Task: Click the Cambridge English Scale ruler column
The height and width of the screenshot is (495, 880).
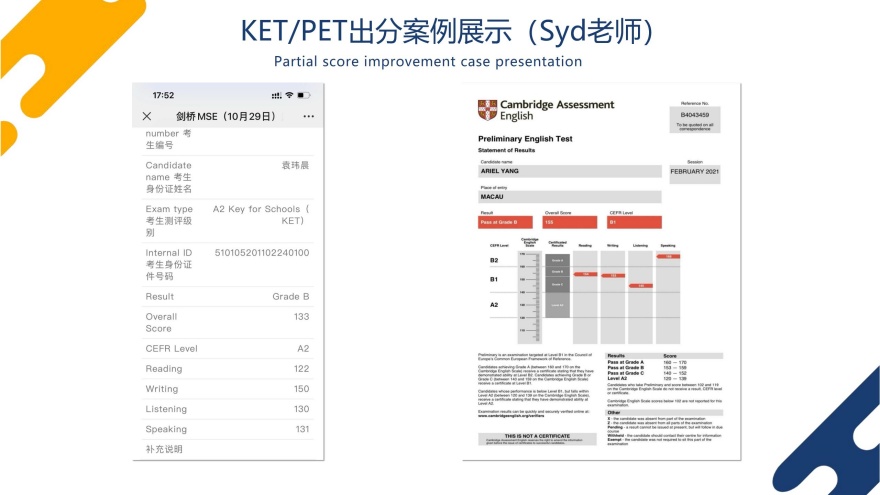Action: click(x=530, y=297)
